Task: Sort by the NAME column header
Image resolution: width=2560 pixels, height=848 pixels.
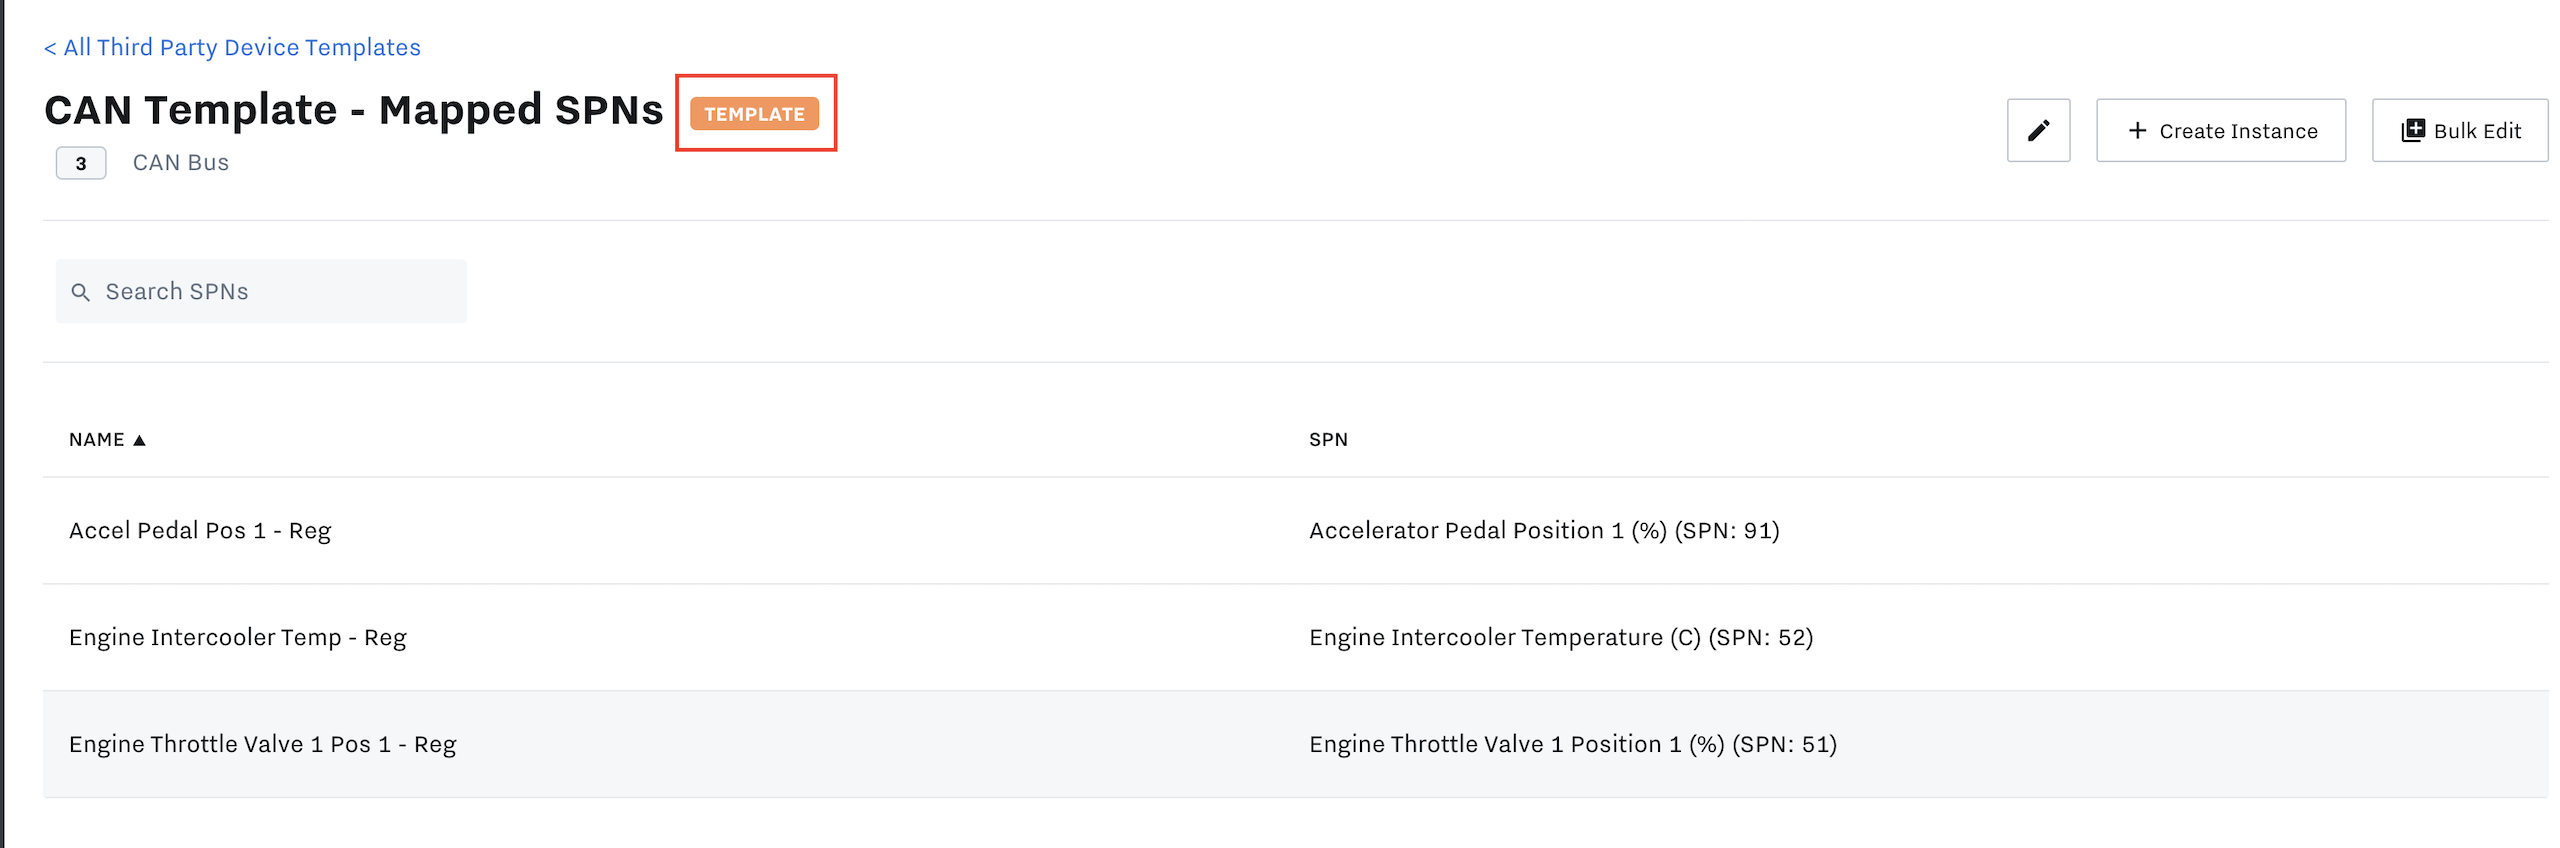Action: pyautogui.click(x=97, y=440)
